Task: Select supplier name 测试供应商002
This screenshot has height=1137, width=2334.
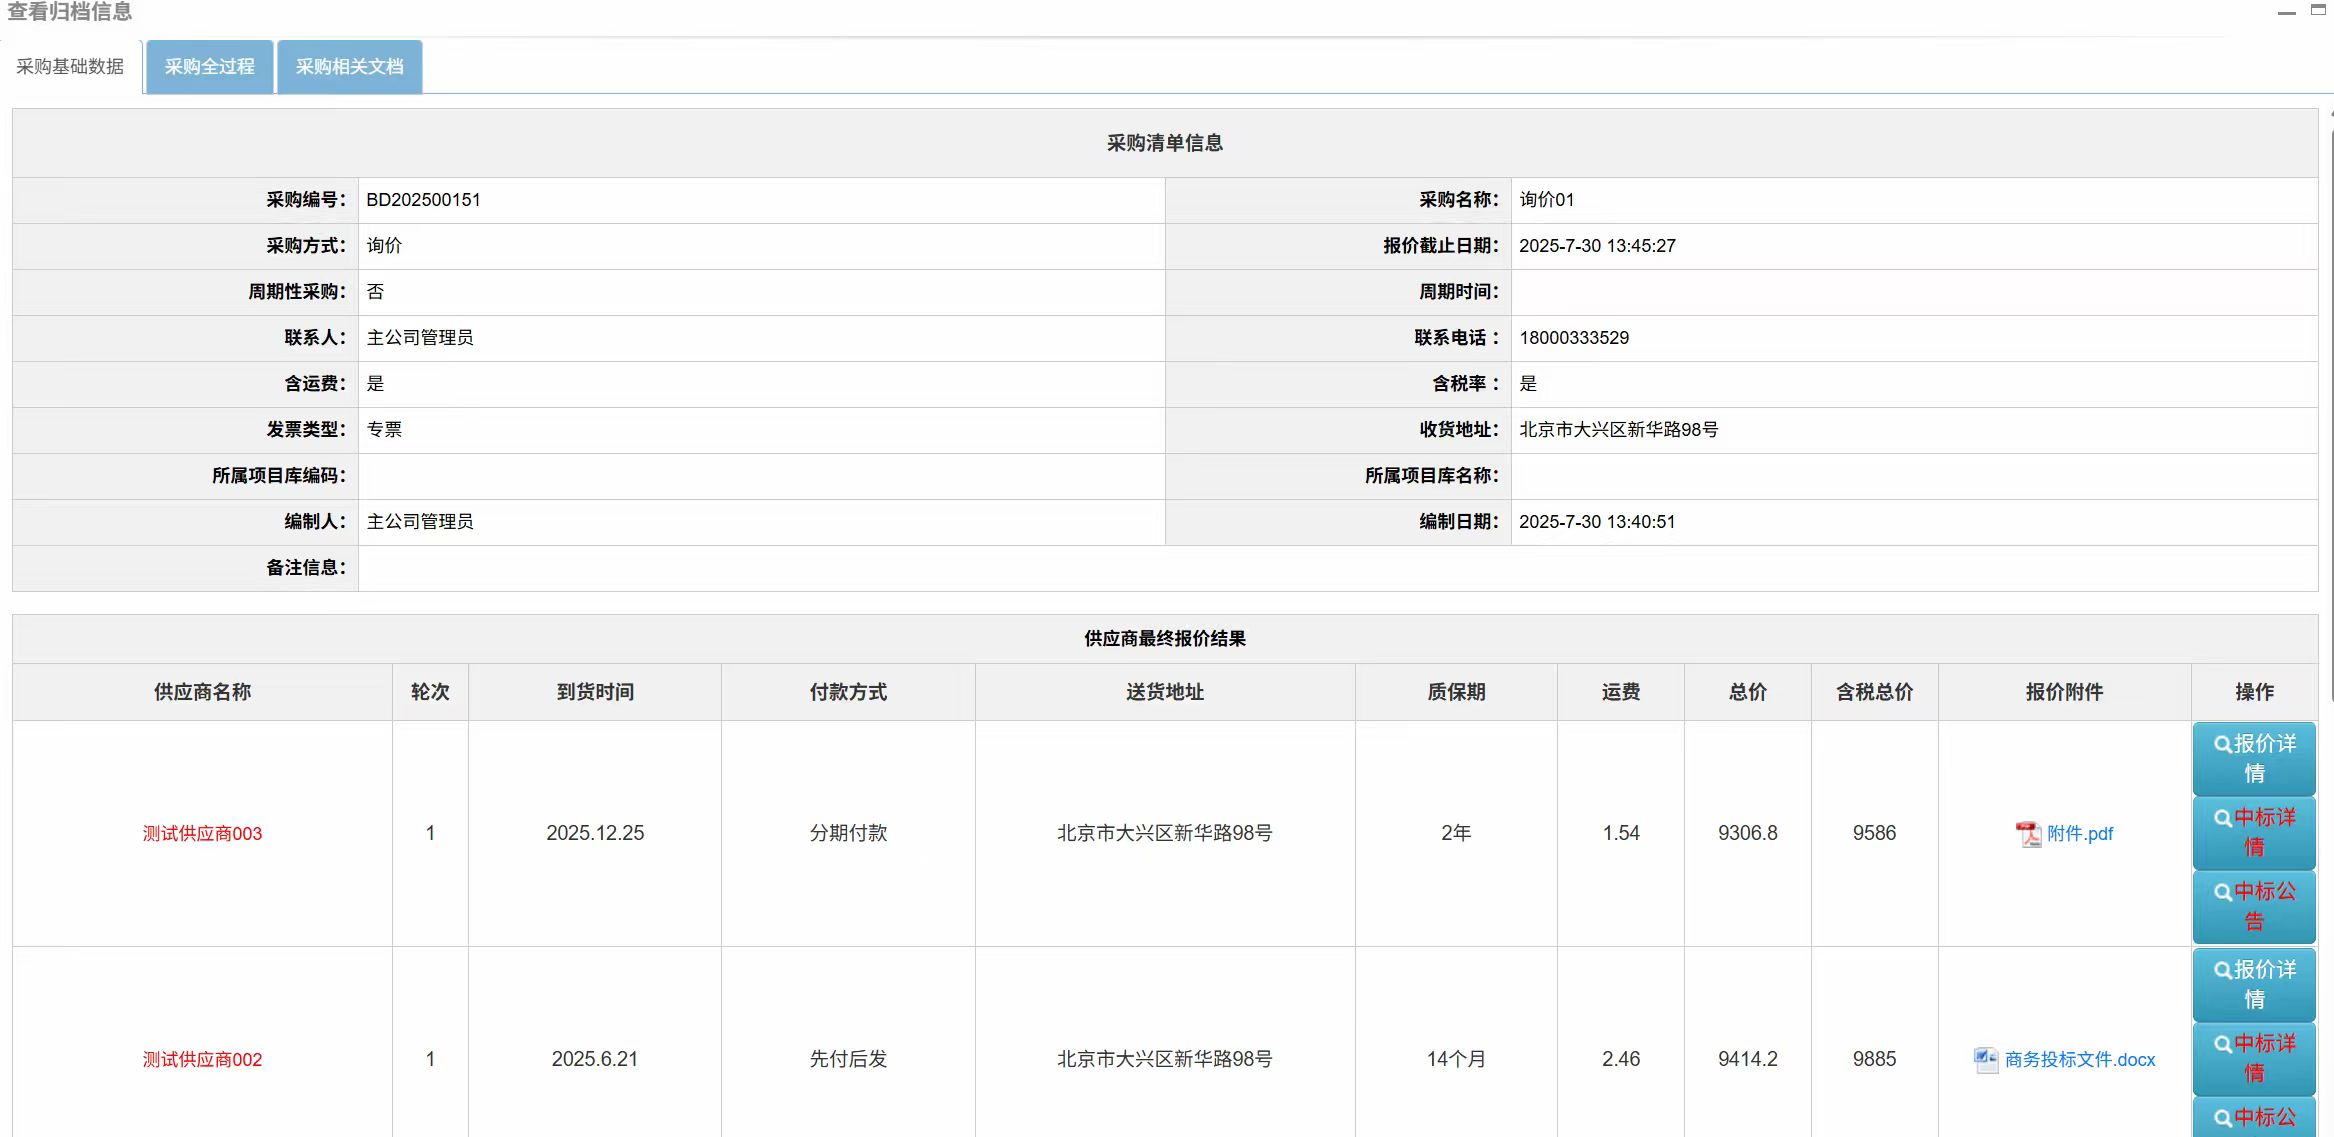Action: pos(202,1059)
